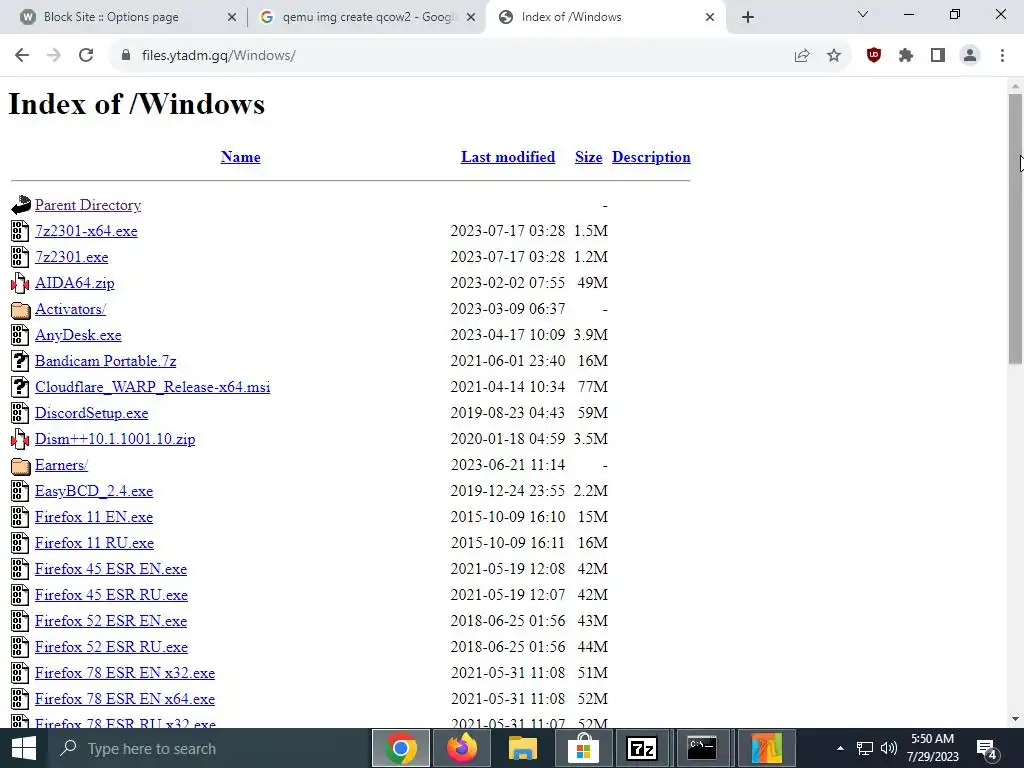Viewport: 1024px width, 768px height.
Task: Download EasyBCD_2.4.exe
Action: tap(93, 491)
